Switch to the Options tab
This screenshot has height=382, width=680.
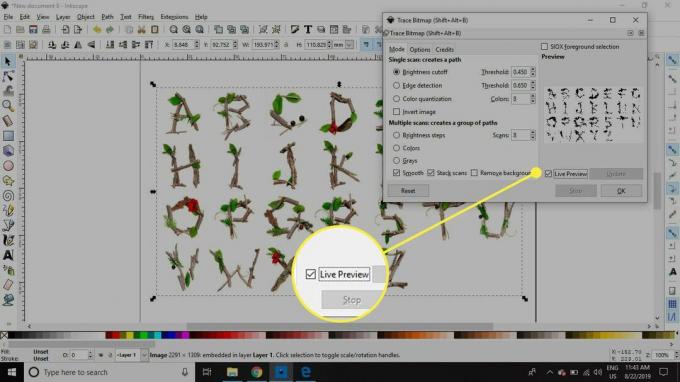pyautogui.click(x=419, y=49)
